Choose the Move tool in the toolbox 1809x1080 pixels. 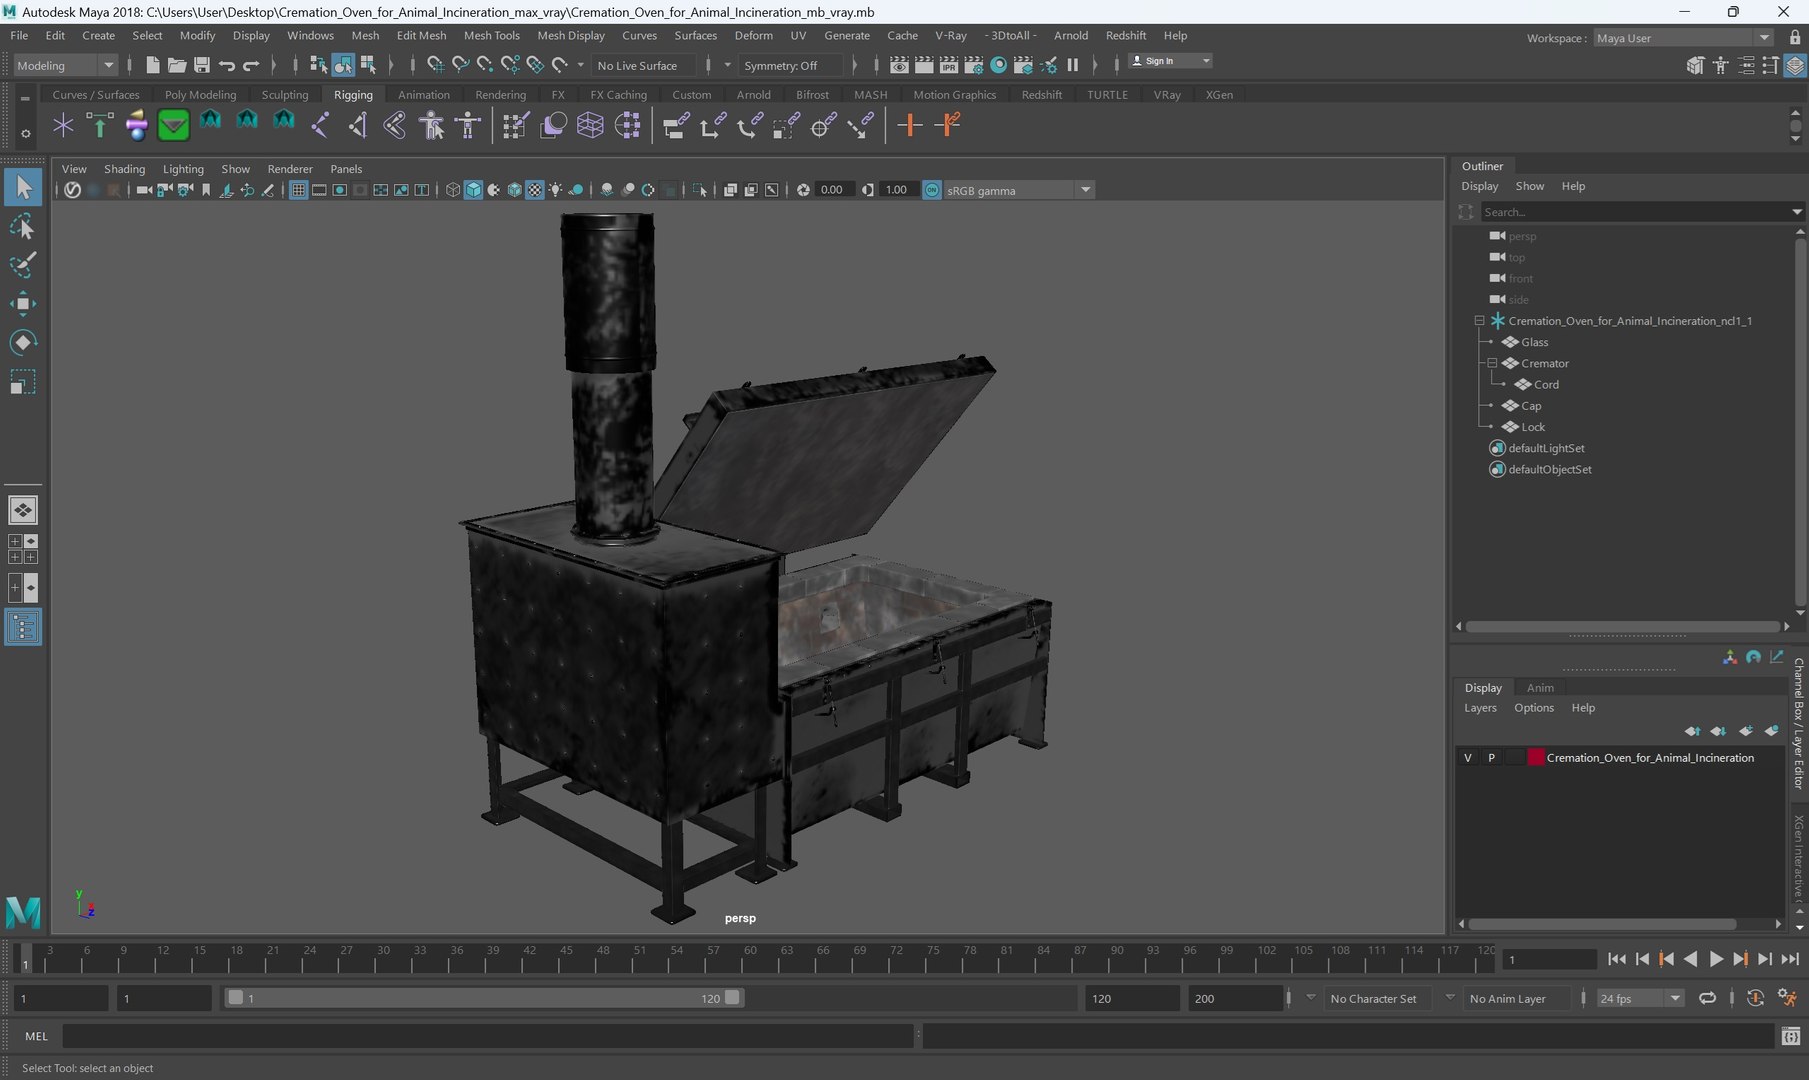click(x=23, y=304)
